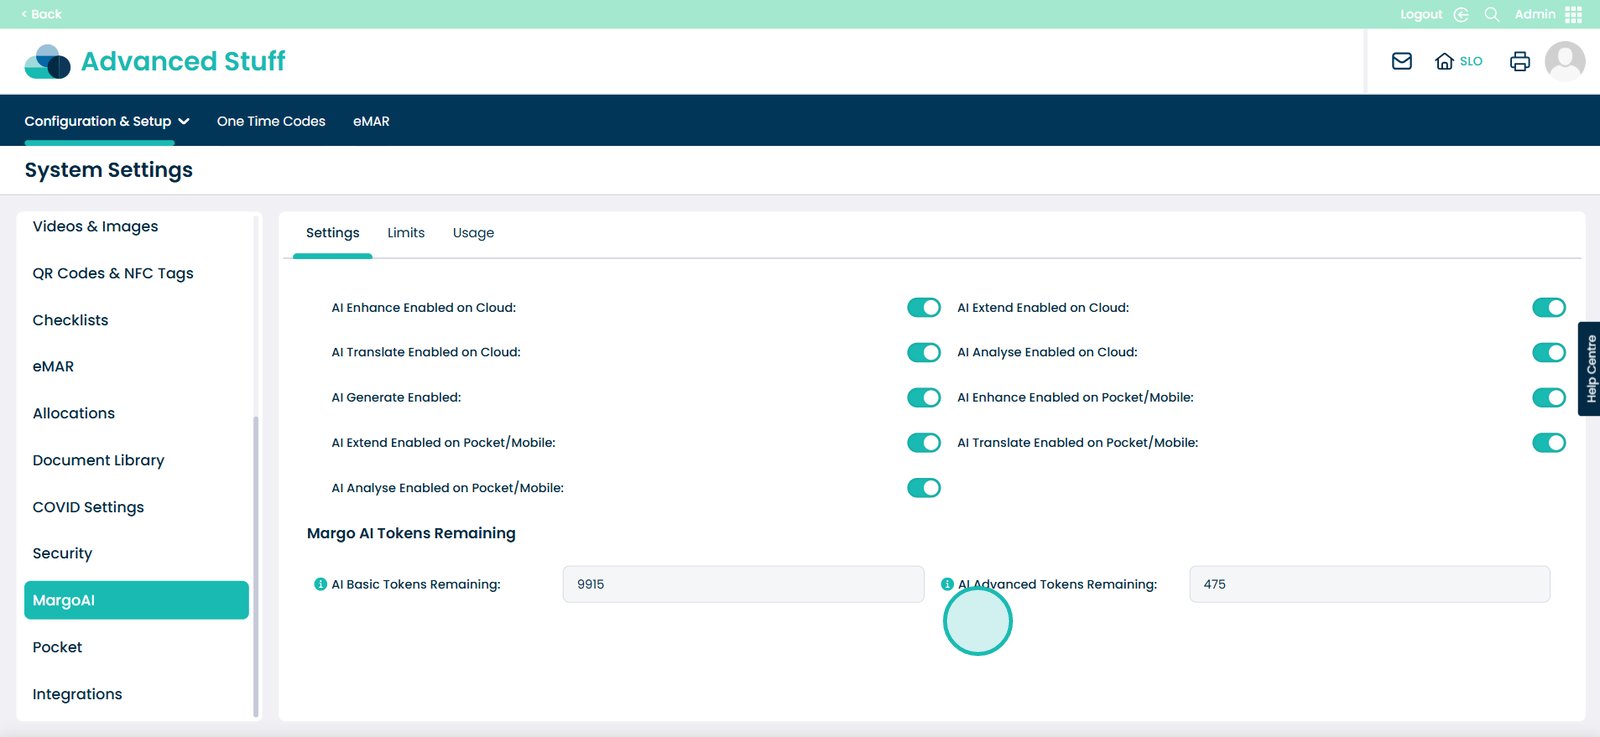Open the Admin apps grid icon
The image size is (1600, 737).
(x=1573, y=14)
